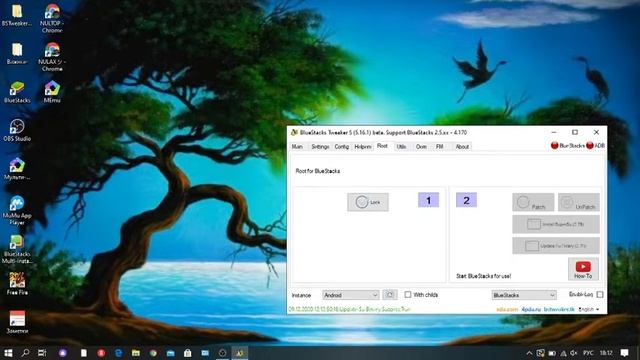Open the FM tab
Viewport: 640px width, 360px height.
coord(440,147)
